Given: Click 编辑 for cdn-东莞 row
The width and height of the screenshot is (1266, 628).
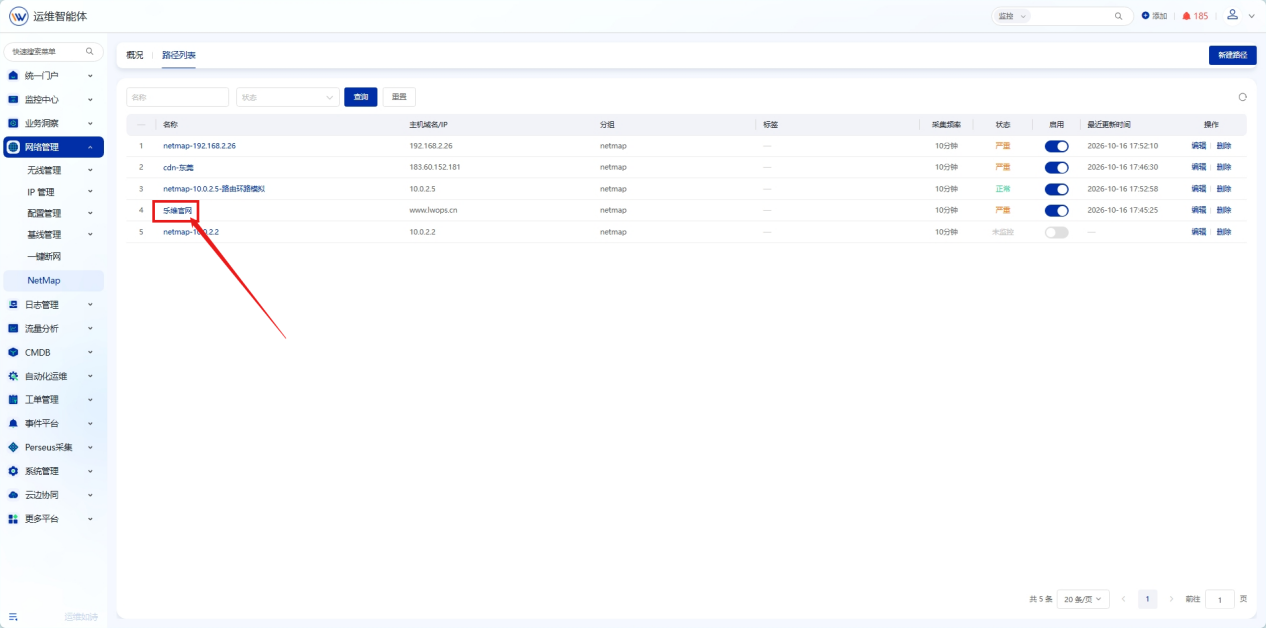Looking at the screenshot, I should 1198,167.
